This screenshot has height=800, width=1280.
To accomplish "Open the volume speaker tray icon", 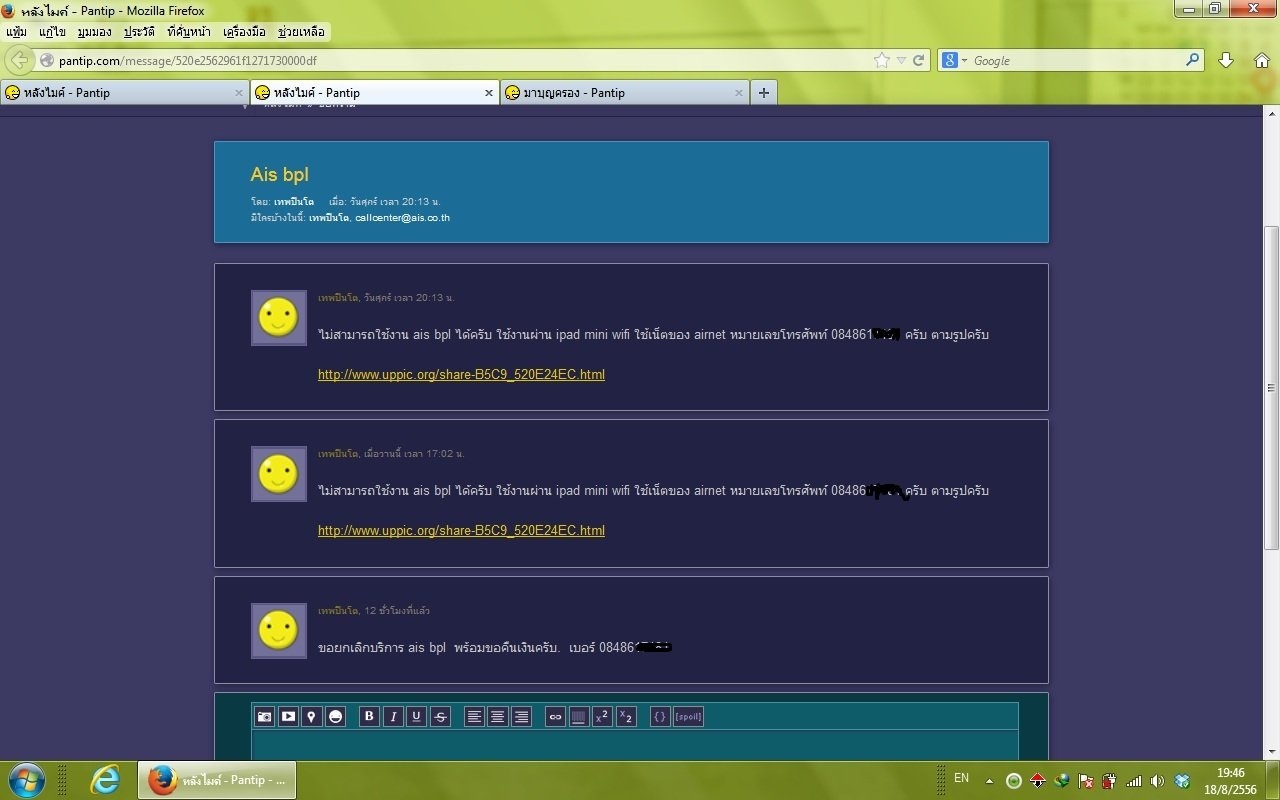I will pyautogui.click(x=1157, y=781).
